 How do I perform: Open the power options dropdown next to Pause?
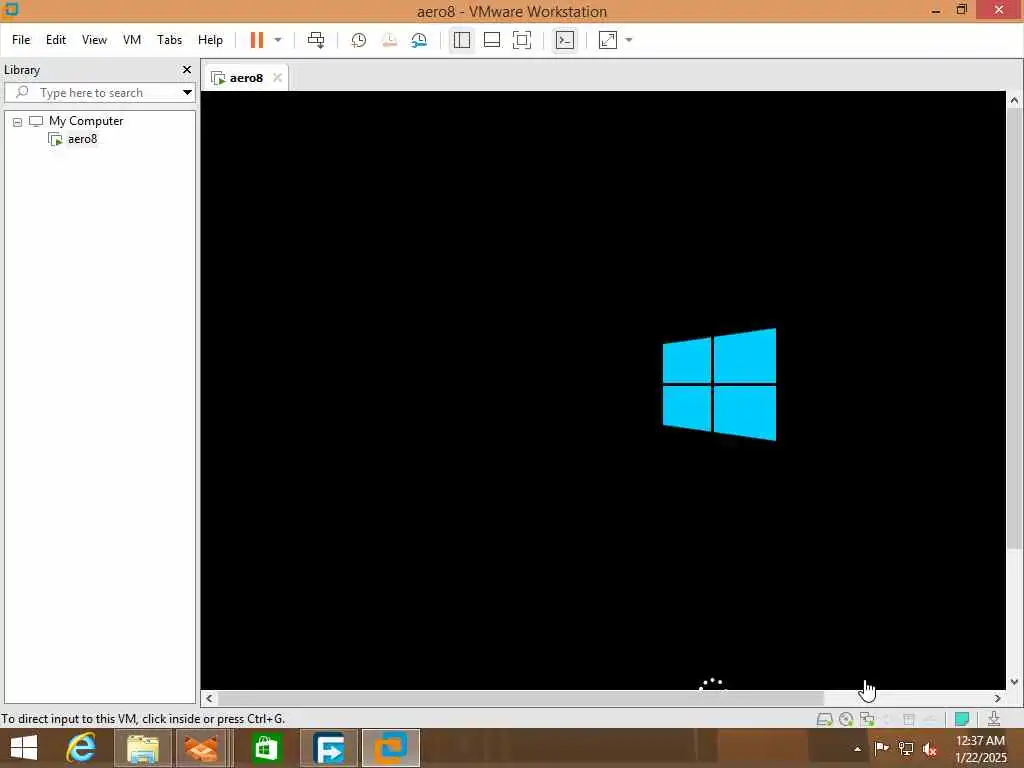point(278,40)
